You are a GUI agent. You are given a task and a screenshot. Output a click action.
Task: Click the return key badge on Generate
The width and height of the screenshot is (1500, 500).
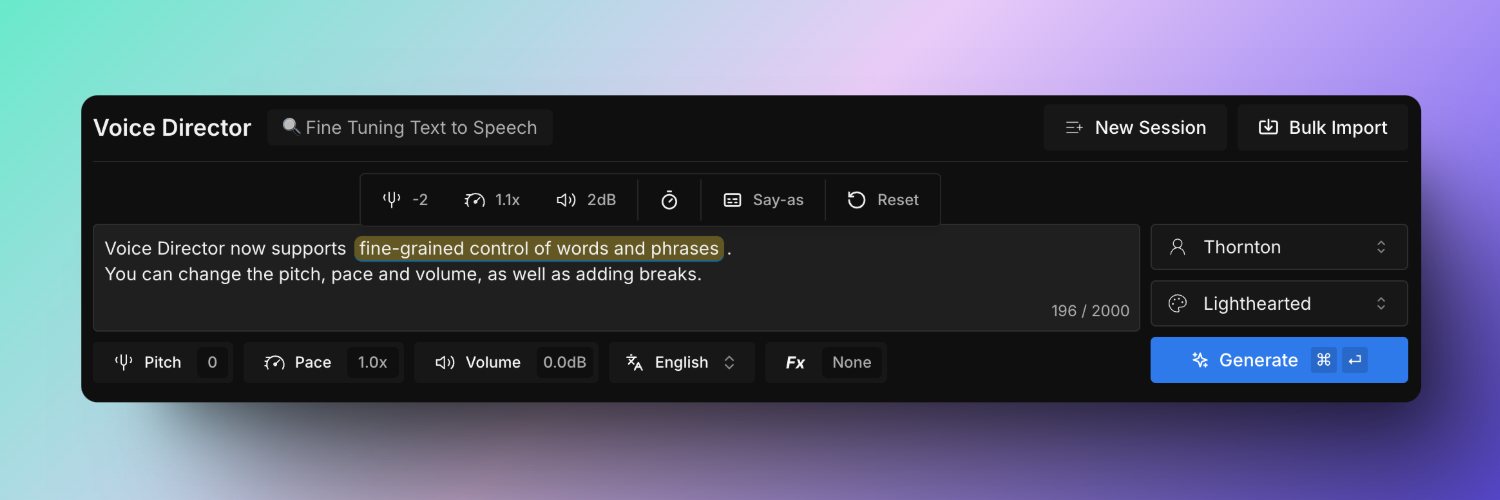pyautogui.click(x=1354, y=360)
